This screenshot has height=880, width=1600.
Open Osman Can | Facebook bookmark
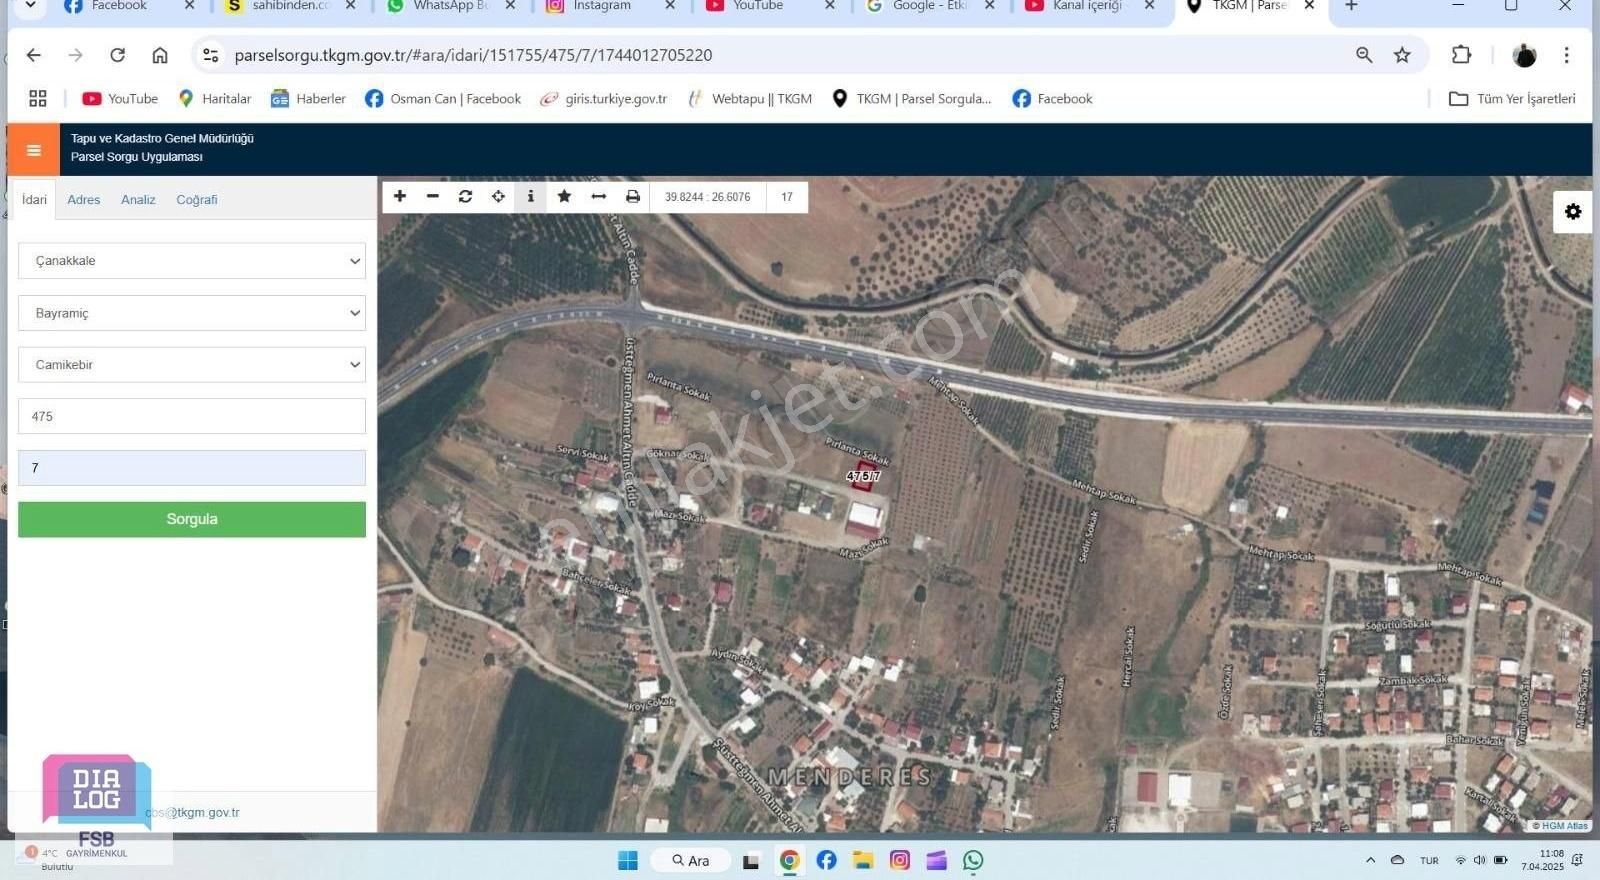click(443, 99)
